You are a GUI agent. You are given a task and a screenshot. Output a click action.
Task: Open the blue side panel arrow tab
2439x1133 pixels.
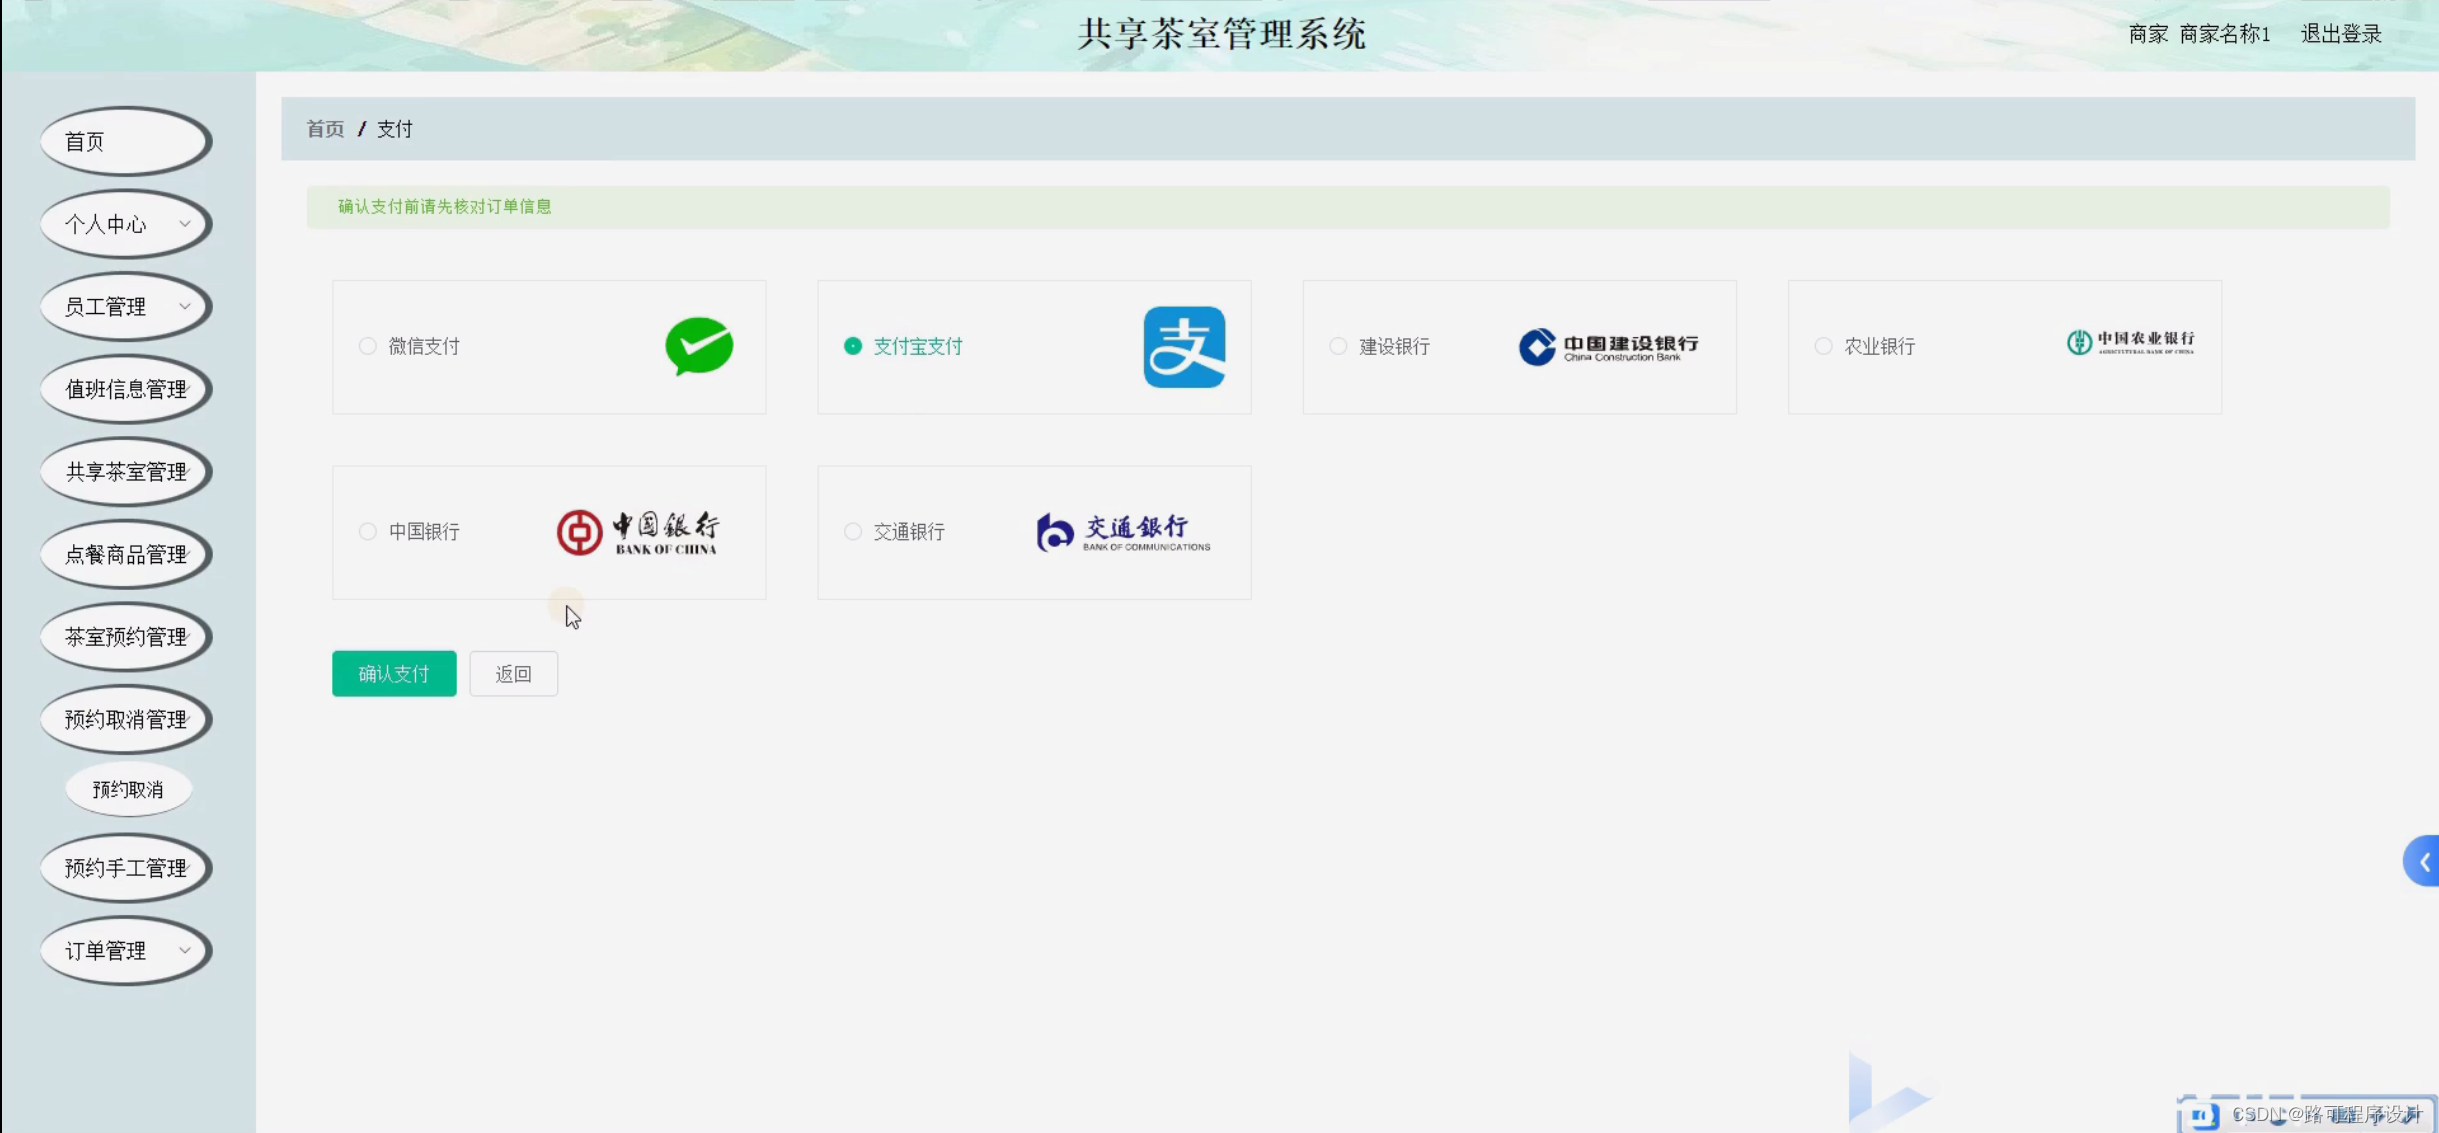coord(2423,861)
